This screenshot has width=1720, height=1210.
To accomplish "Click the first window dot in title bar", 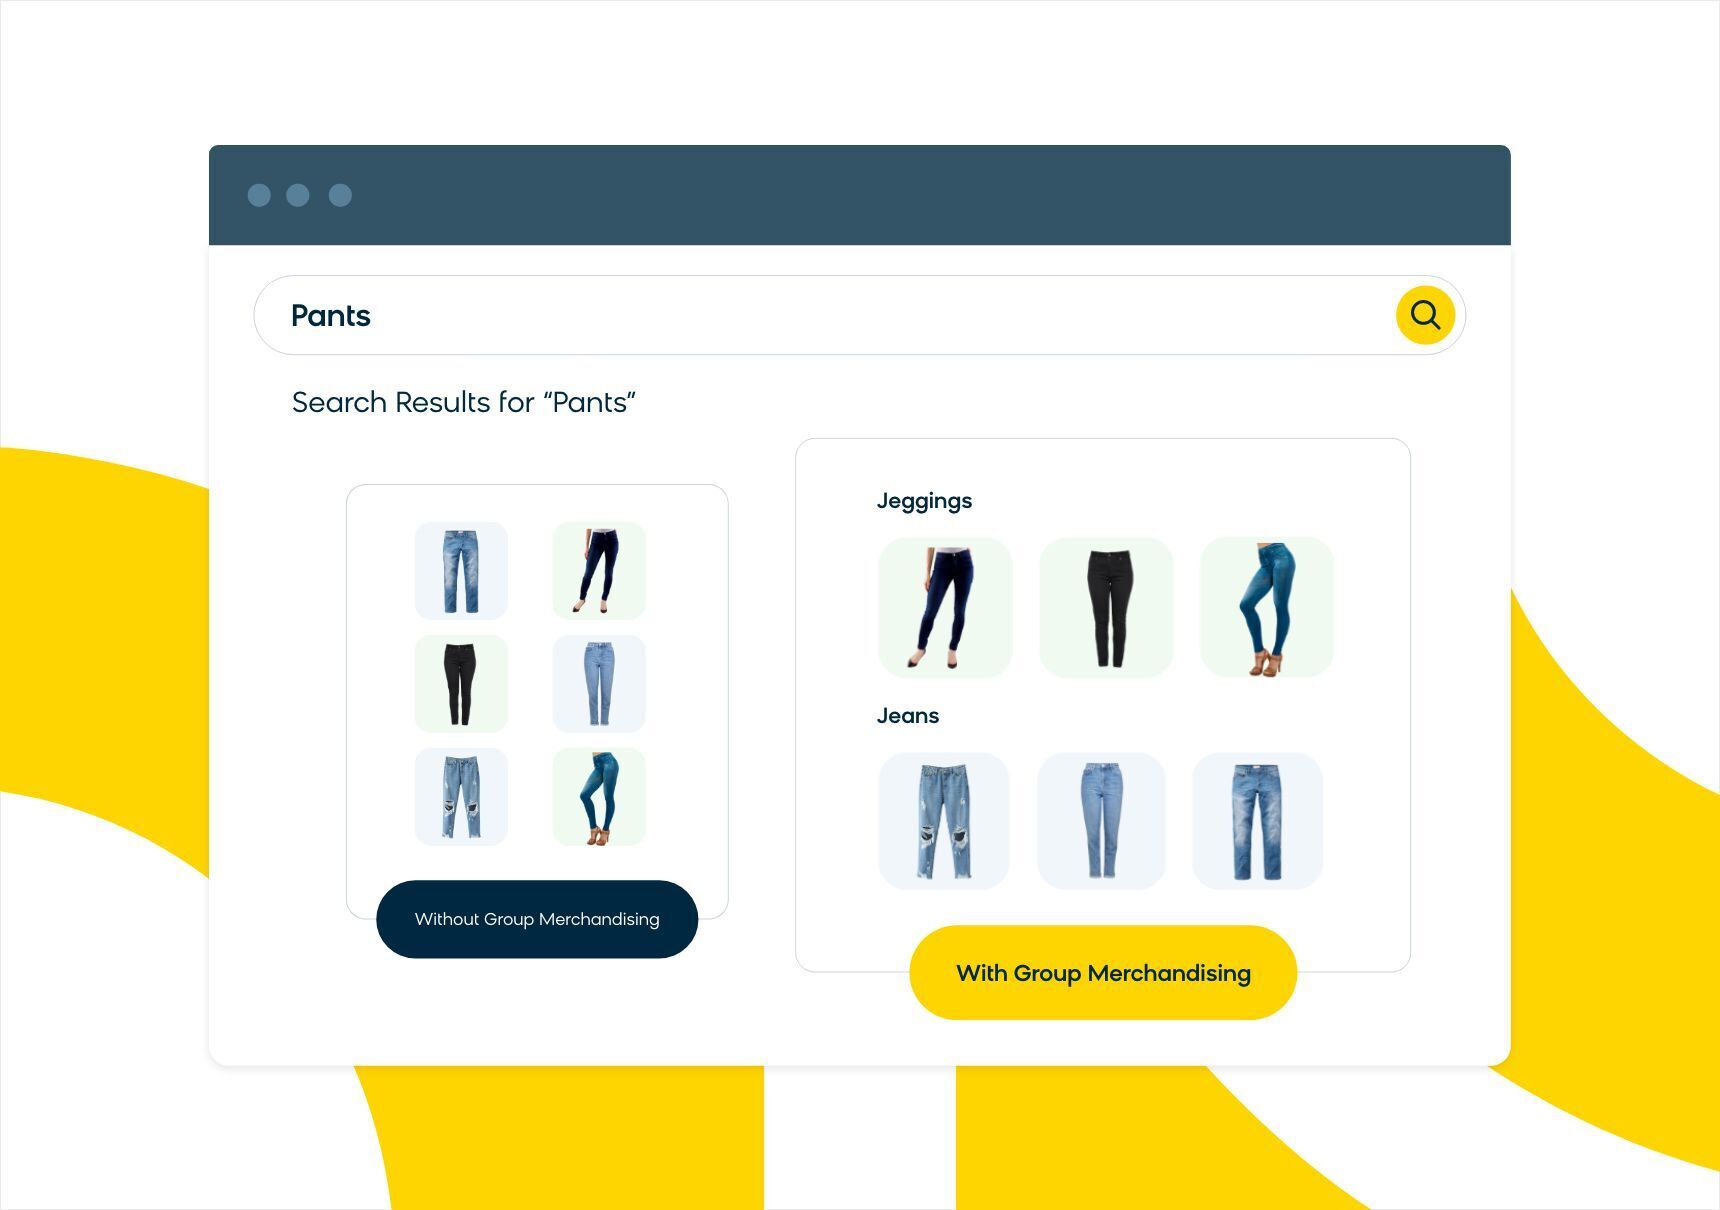I will click(259, 195).
